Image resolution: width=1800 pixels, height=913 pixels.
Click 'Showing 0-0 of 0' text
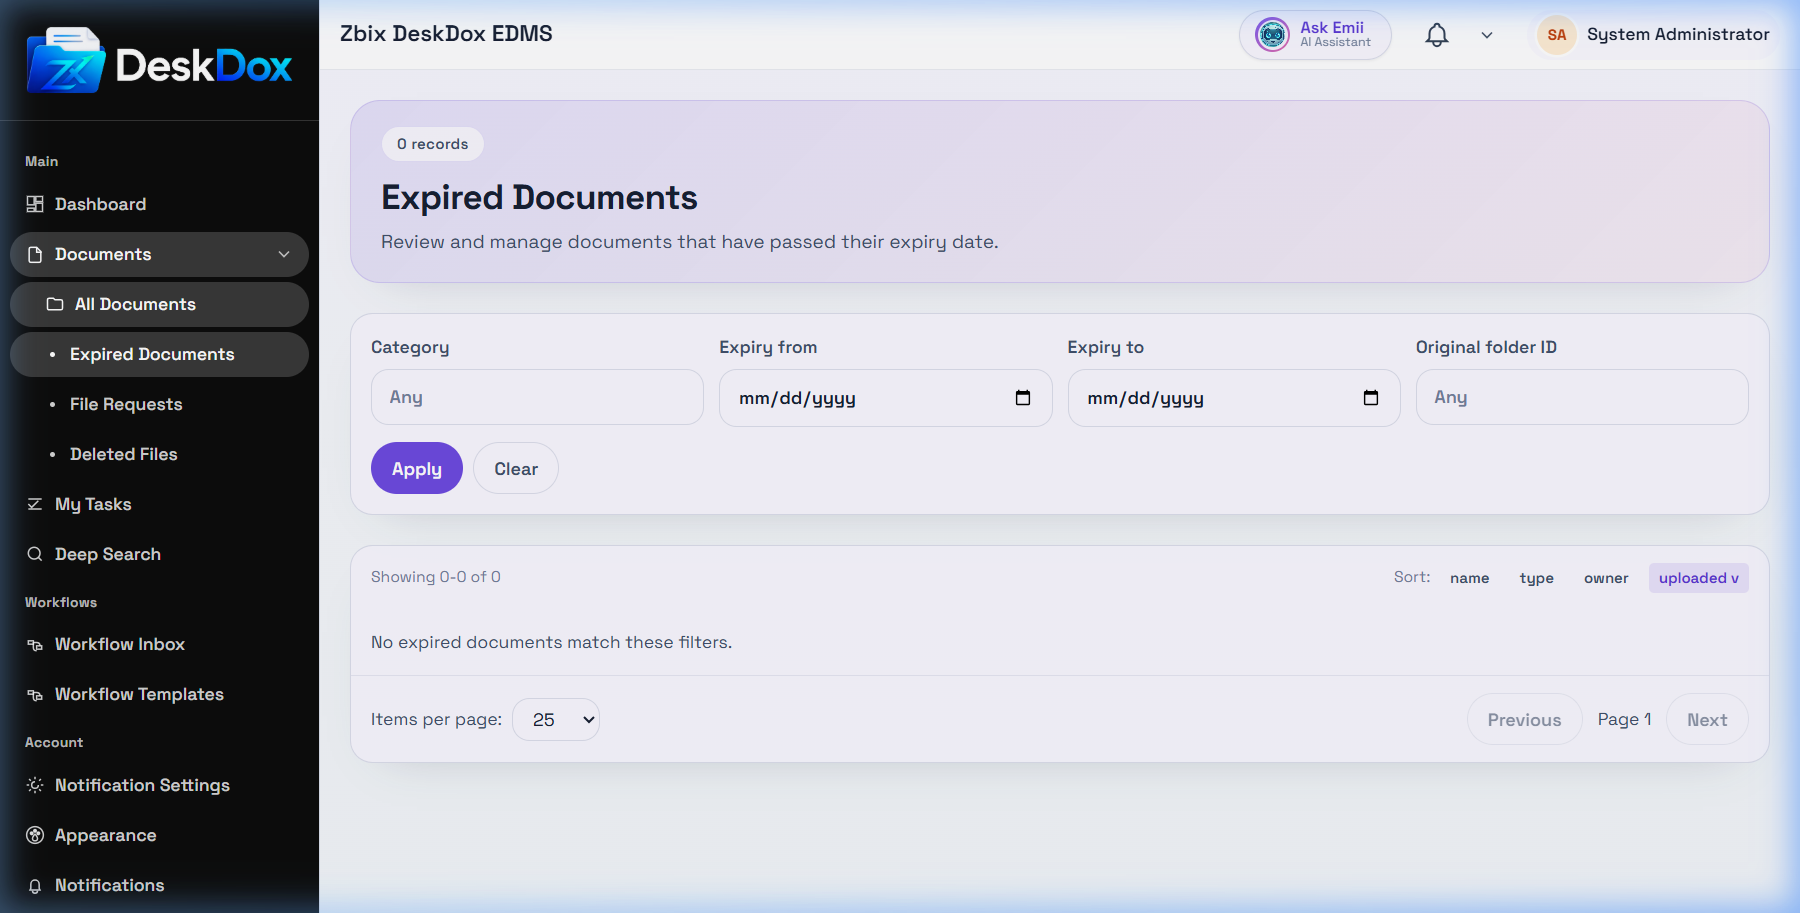tap(435, 577)
